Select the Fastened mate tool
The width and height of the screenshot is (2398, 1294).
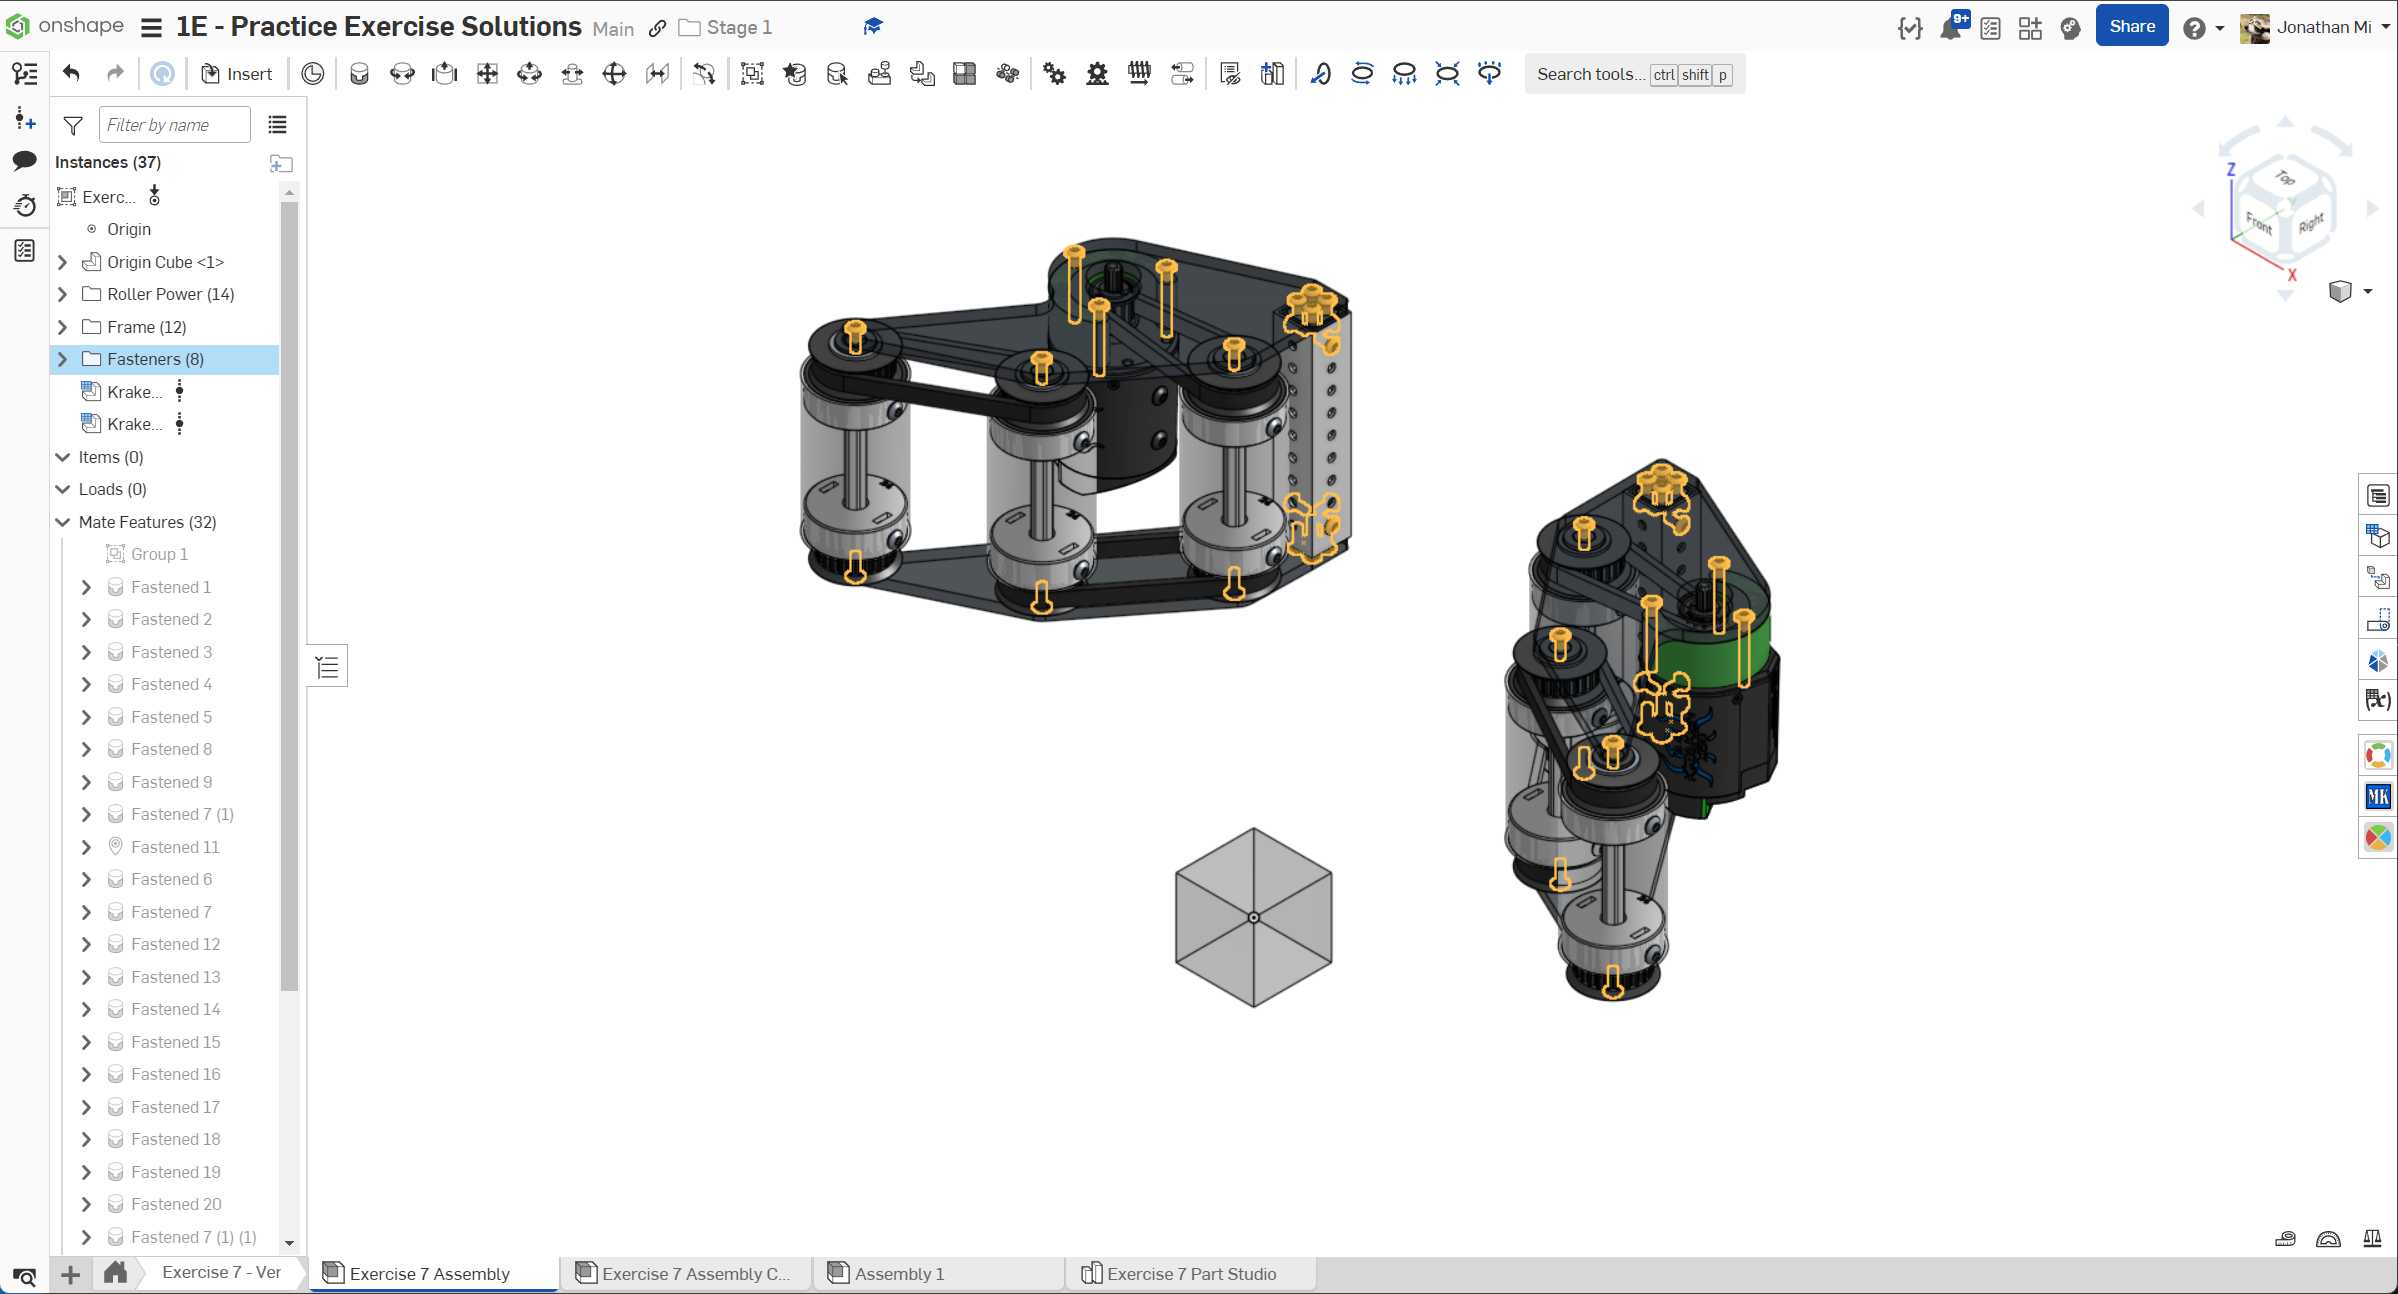359,74
